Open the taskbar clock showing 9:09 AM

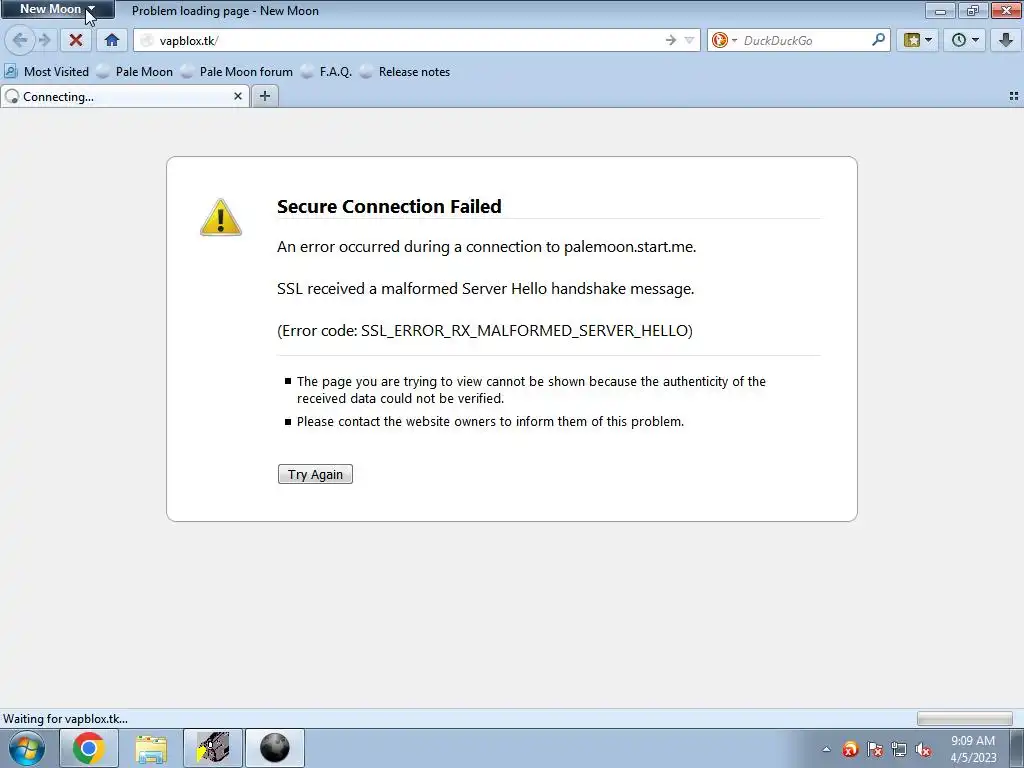pyautogui.click(x=973, y=749)
